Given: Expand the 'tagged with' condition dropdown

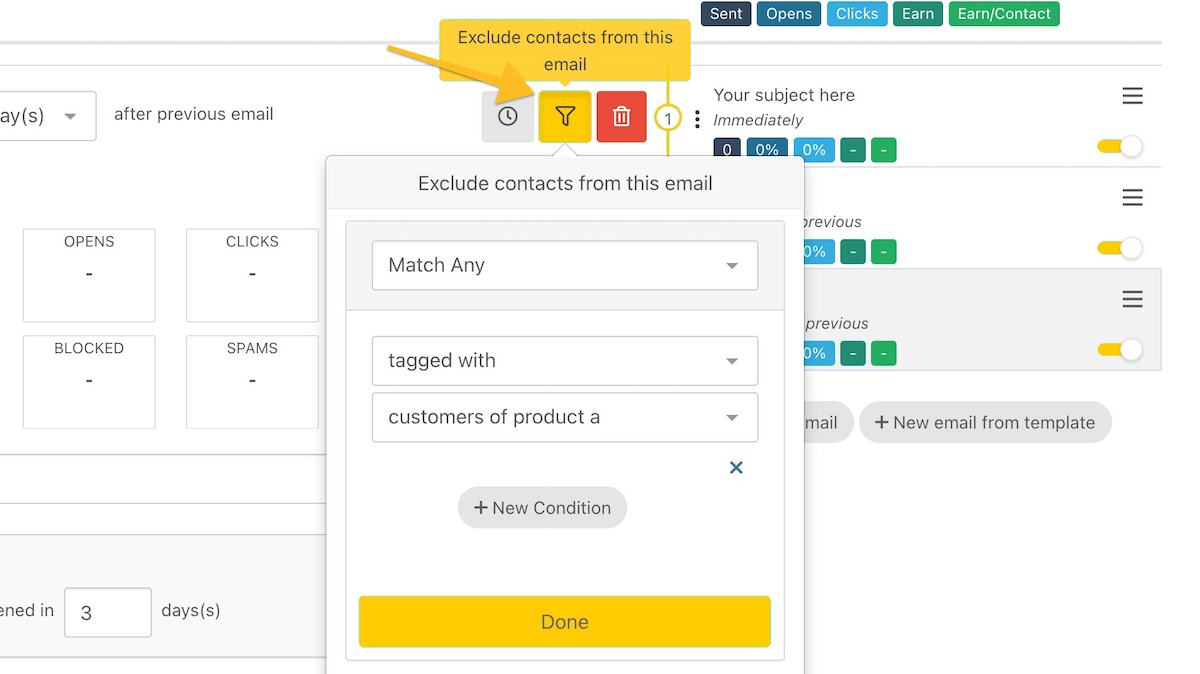Looking at the screenshot, I should (564, 361).
